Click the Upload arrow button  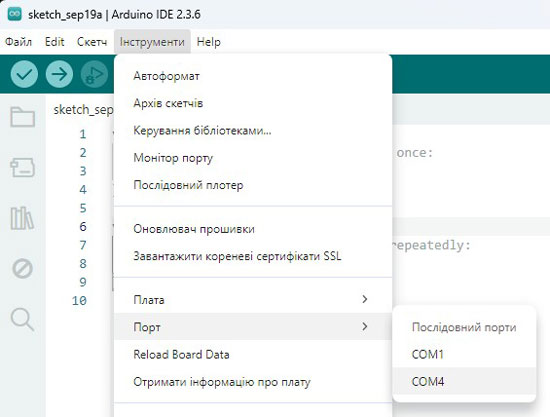59,74
